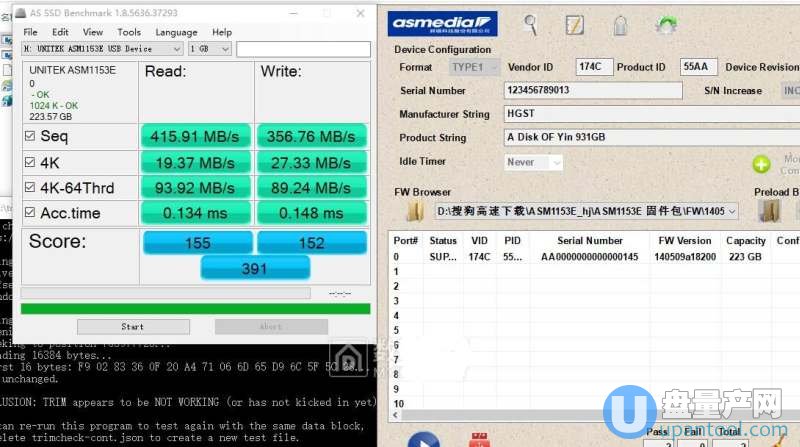Disable the Acc.time test checkbox
Screen dimensions: 800x447
(x=29, y=212)
